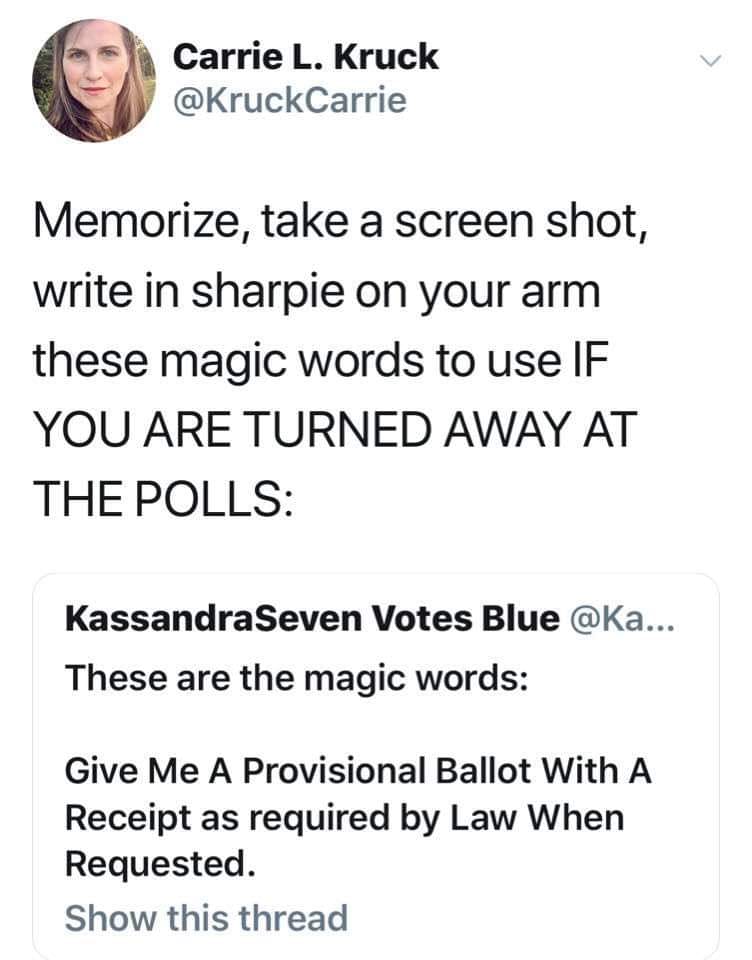Image resolution: width=752 pixels, height=960 pixels.
Task: Click the Carrie L. Kruck display name
Action: 306,56
